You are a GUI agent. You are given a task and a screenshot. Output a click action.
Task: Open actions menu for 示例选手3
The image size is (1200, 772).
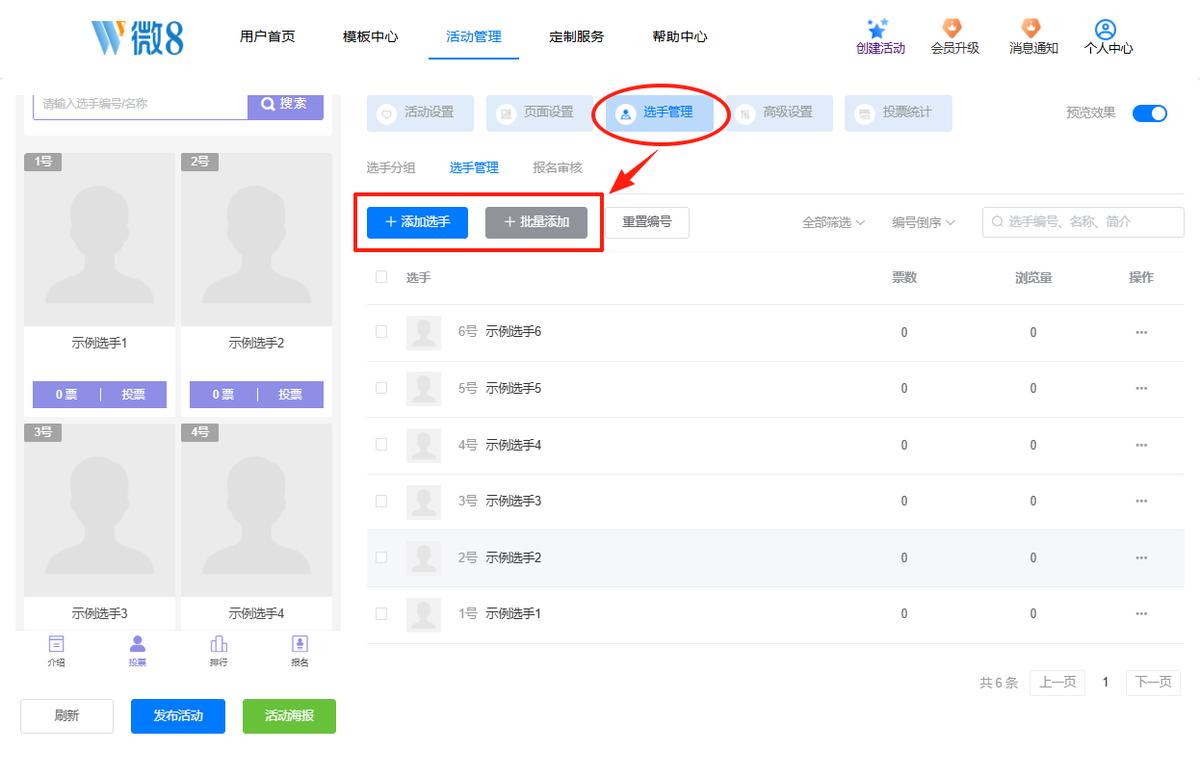pos(1141,501)
